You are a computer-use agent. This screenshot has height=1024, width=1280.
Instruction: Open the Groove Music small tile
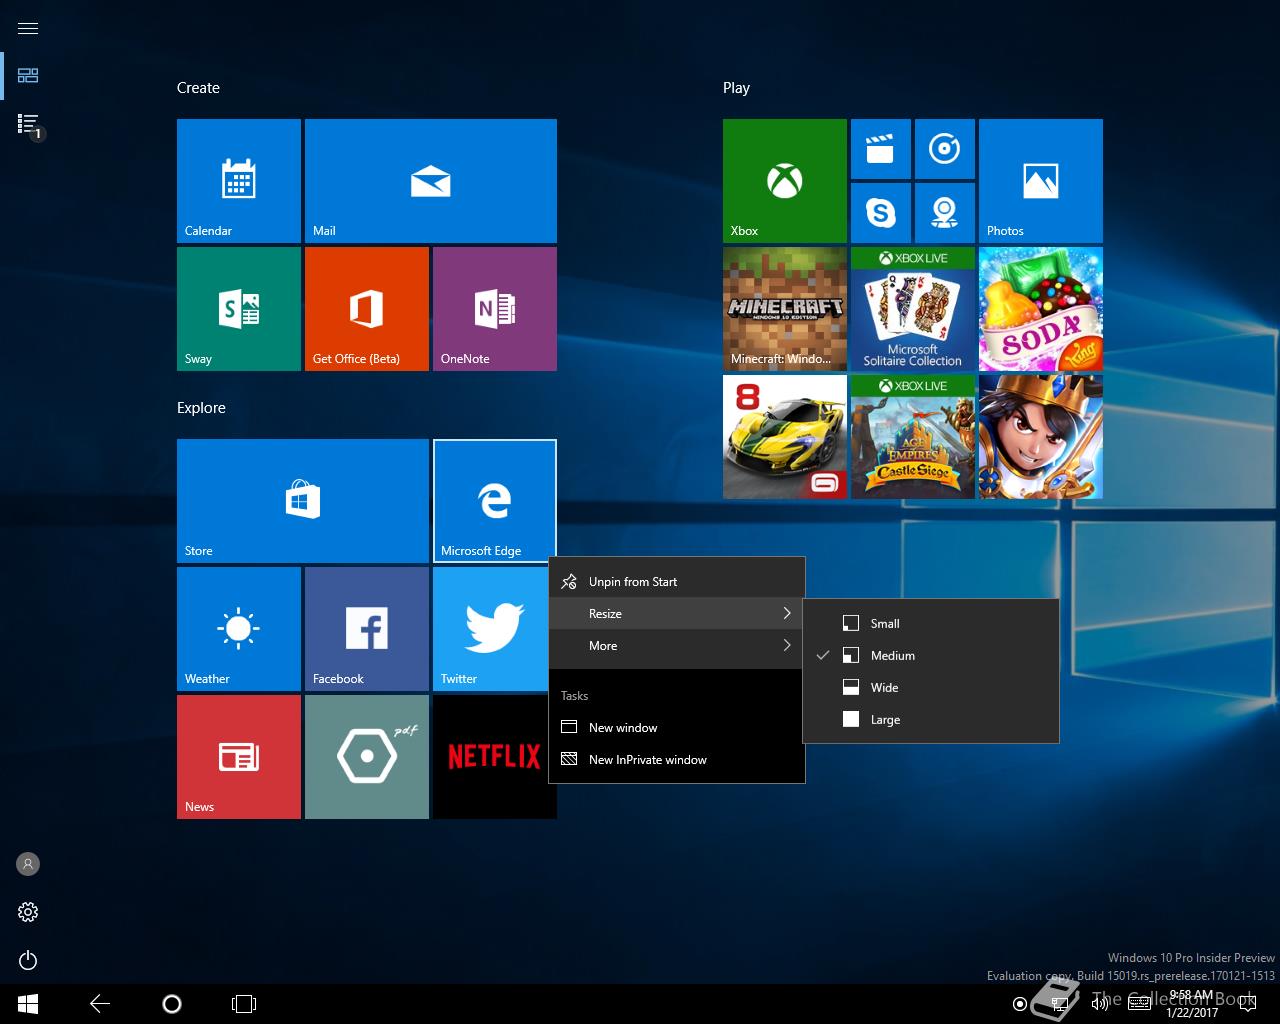click(x=945, y=149)
